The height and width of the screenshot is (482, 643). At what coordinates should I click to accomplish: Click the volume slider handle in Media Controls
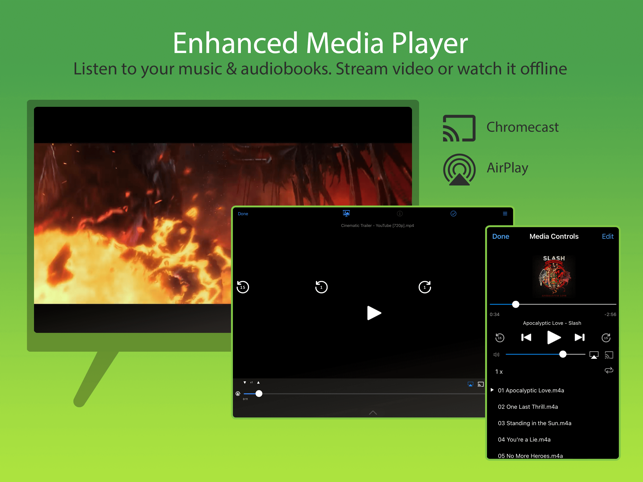563,354
